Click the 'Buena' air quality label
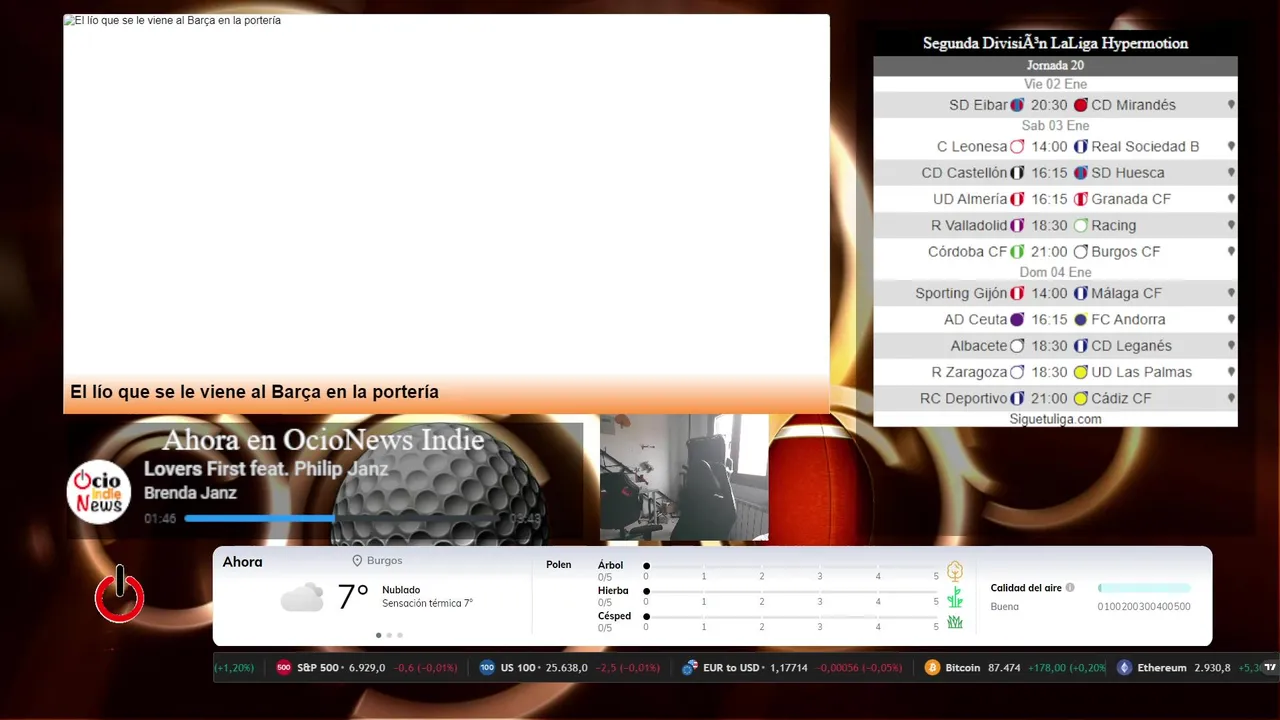The width and height of the screenshot is (1280, 720). (1004, 607)
